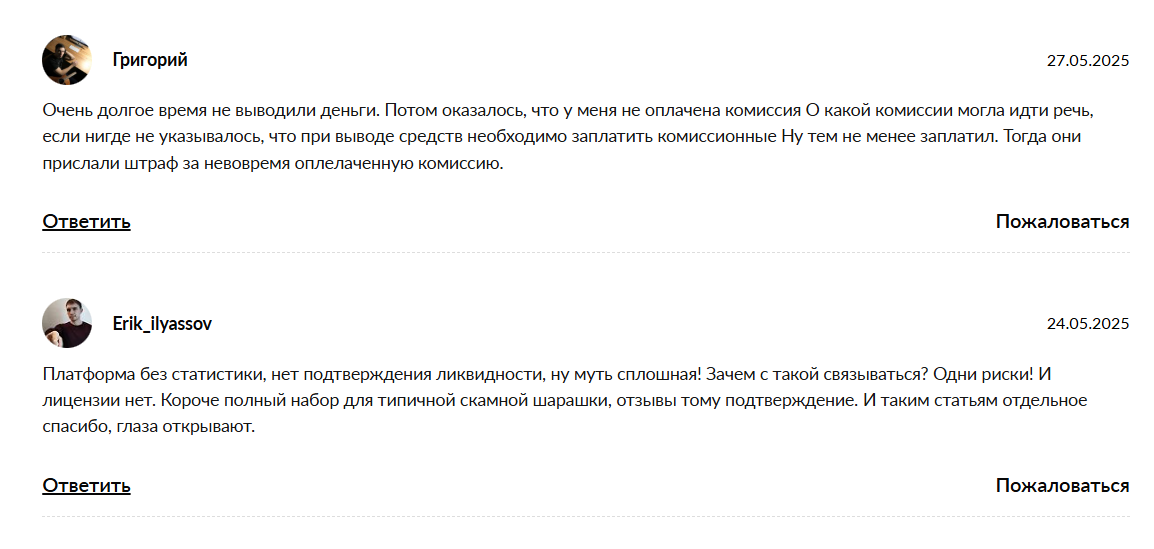Open the Григорий username profile
This screenshot has height=549, width=1154.
pyautogui.click(x=150, y=60)
